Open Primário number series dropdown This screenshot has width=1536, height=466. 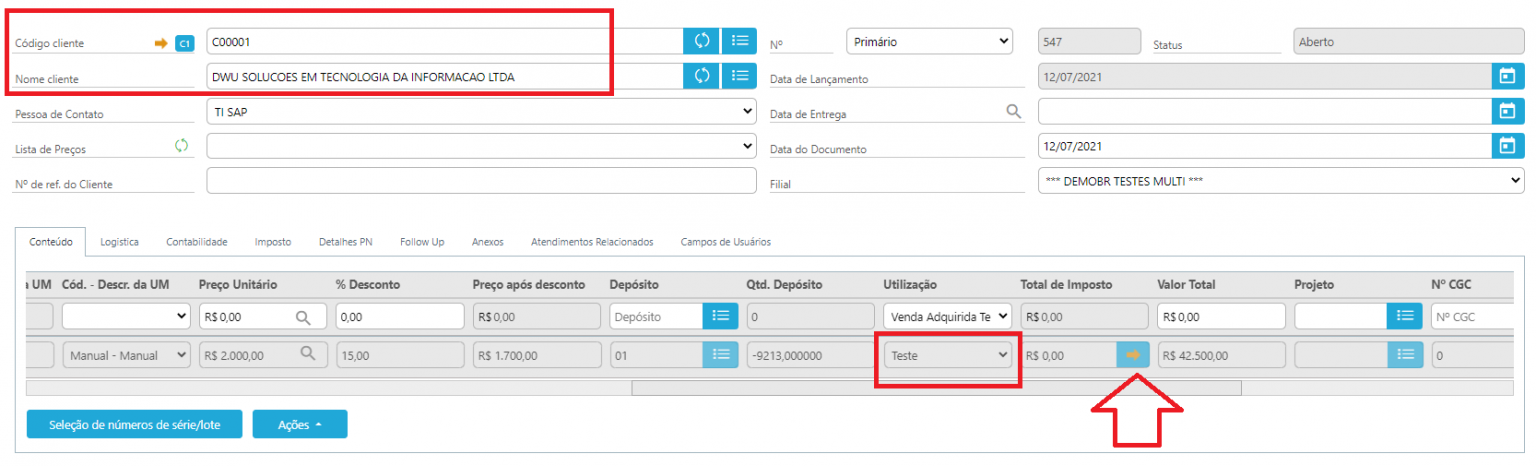[x=929, y=41]
